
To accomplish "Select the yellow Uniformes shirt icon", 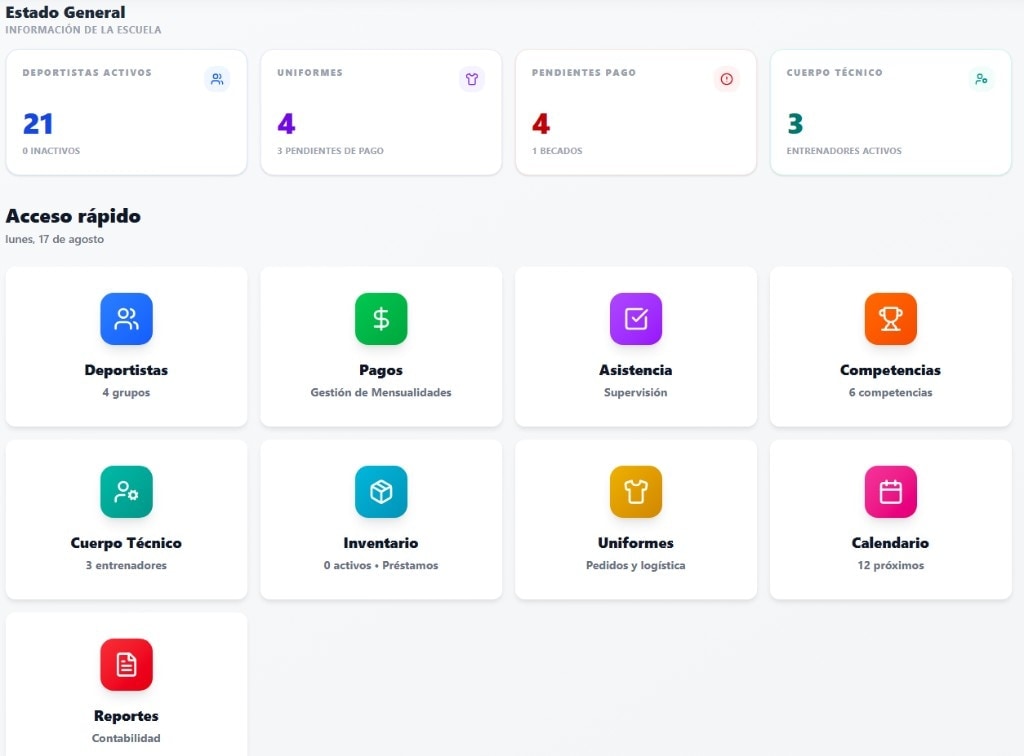I will point(635,492).
